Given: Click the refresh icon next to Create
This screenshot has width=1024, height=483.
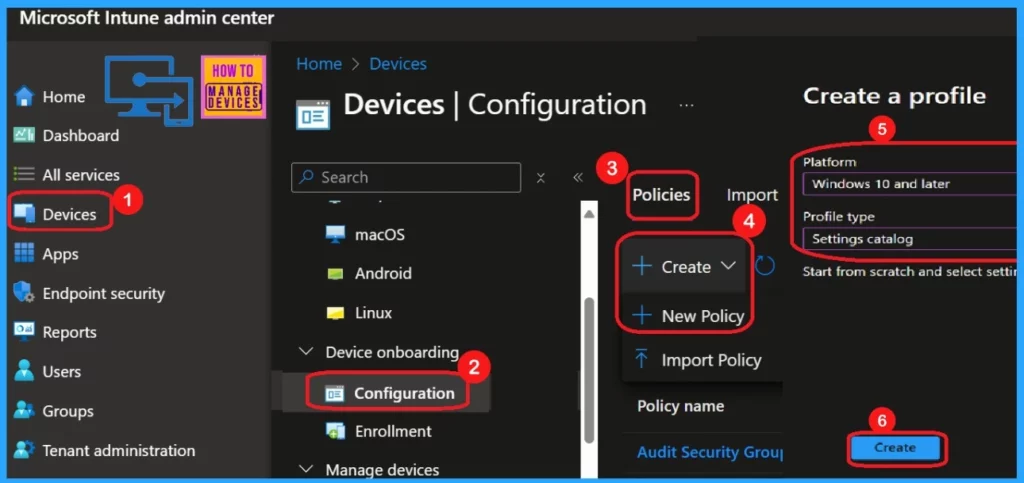Looking at the screenshot, I should tap(765, 265).
